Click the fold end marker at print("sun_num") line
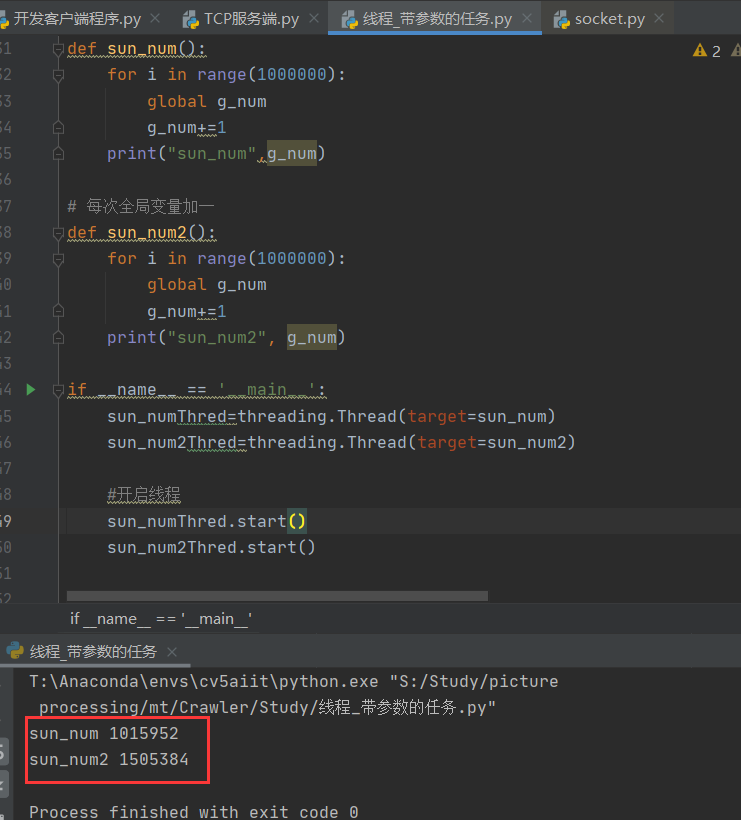The height and width of the screenshot is (820, 741). click(58, 154)
